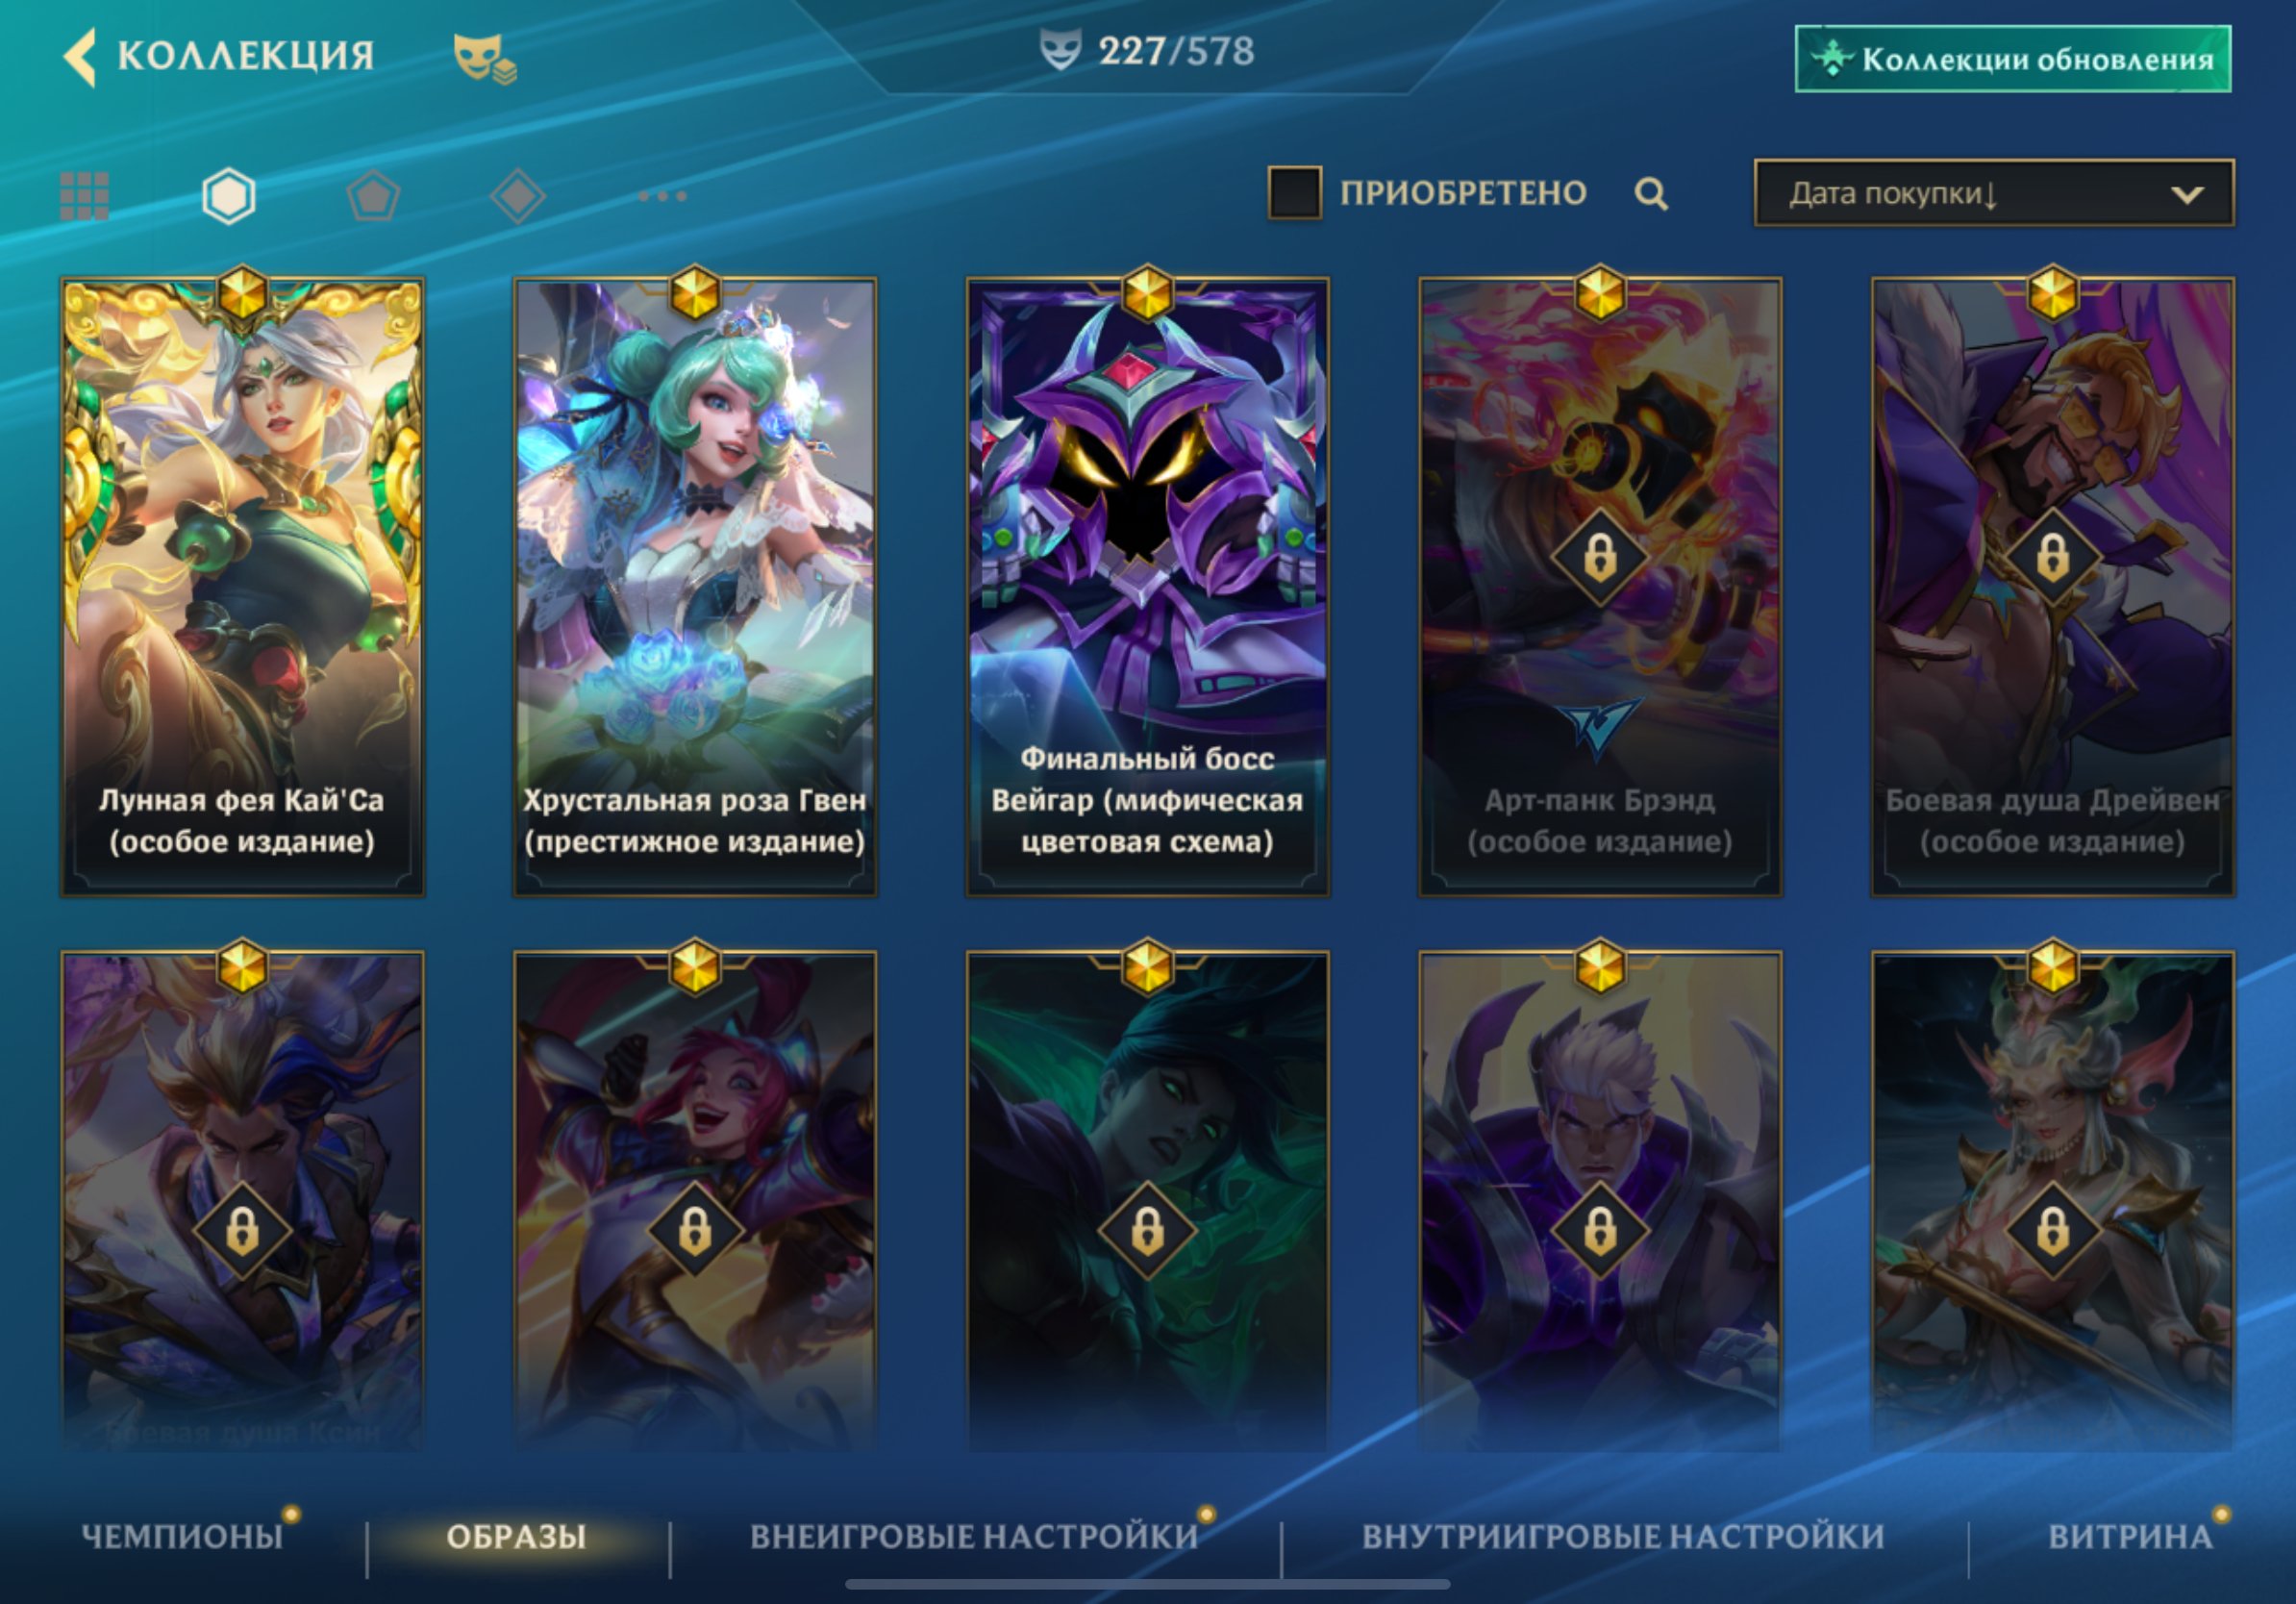The image size is (2296, 1604).
Task: Select the diamond rarity filter icon
Action: 518,195
